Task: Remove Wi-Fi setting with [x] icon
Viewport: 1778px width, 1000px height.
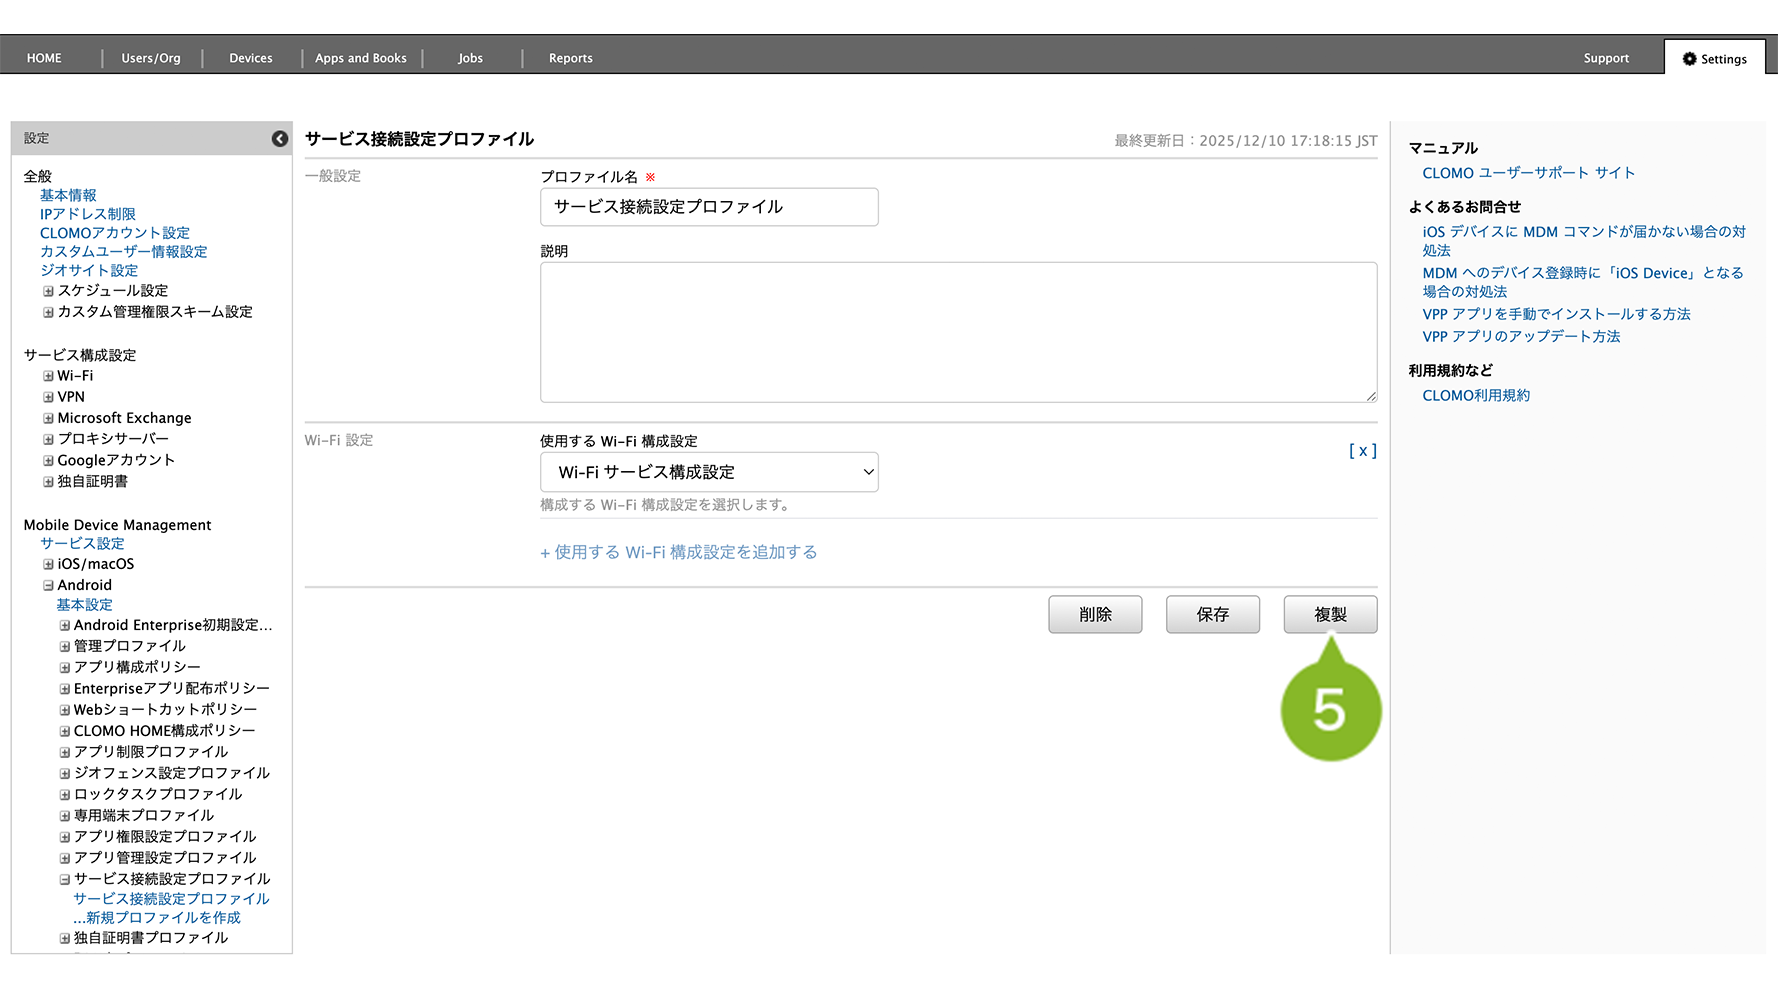Action: point(1362,451)
